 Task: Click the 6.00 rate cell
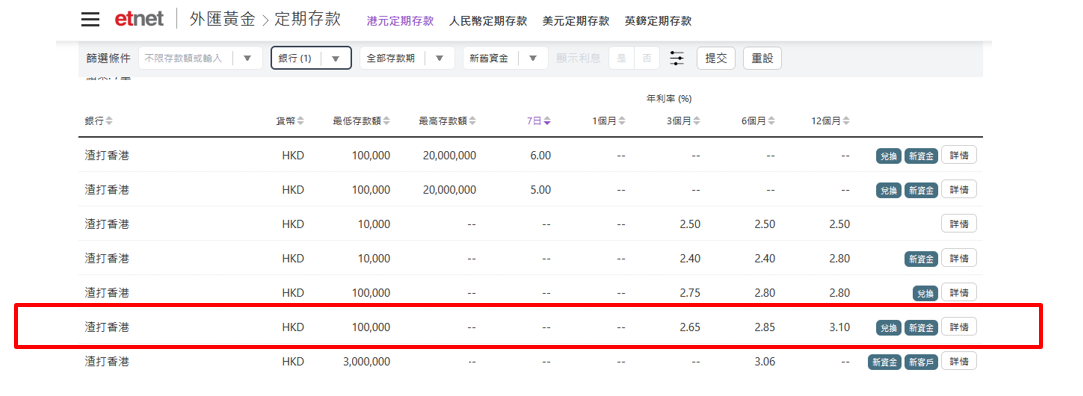pos(540,155)
